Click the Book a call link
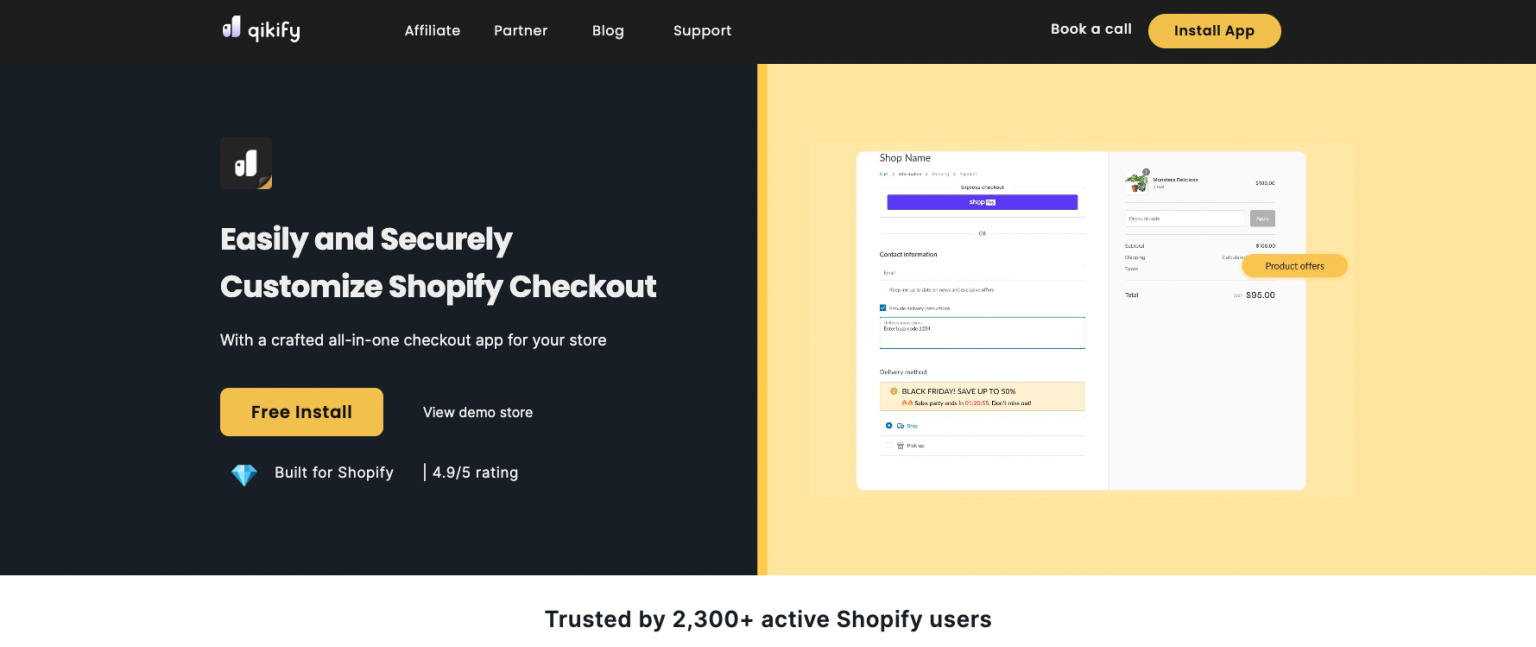 tap(1090, 29)
